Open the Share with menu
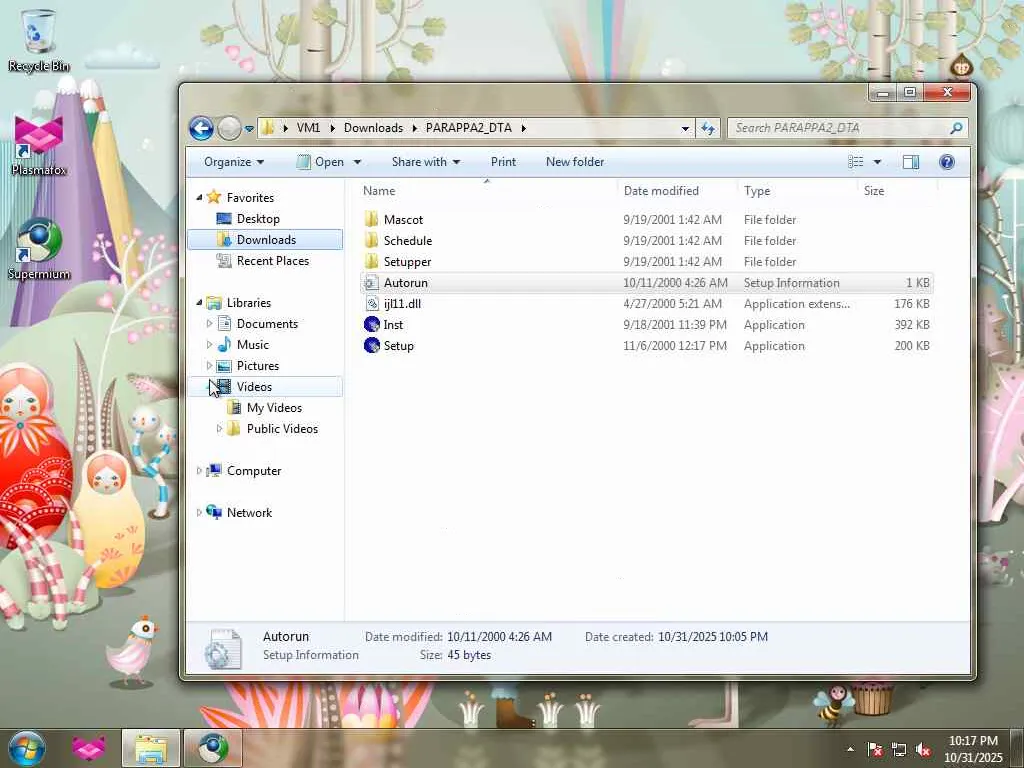1024x768 pixels. click(426, 162)
